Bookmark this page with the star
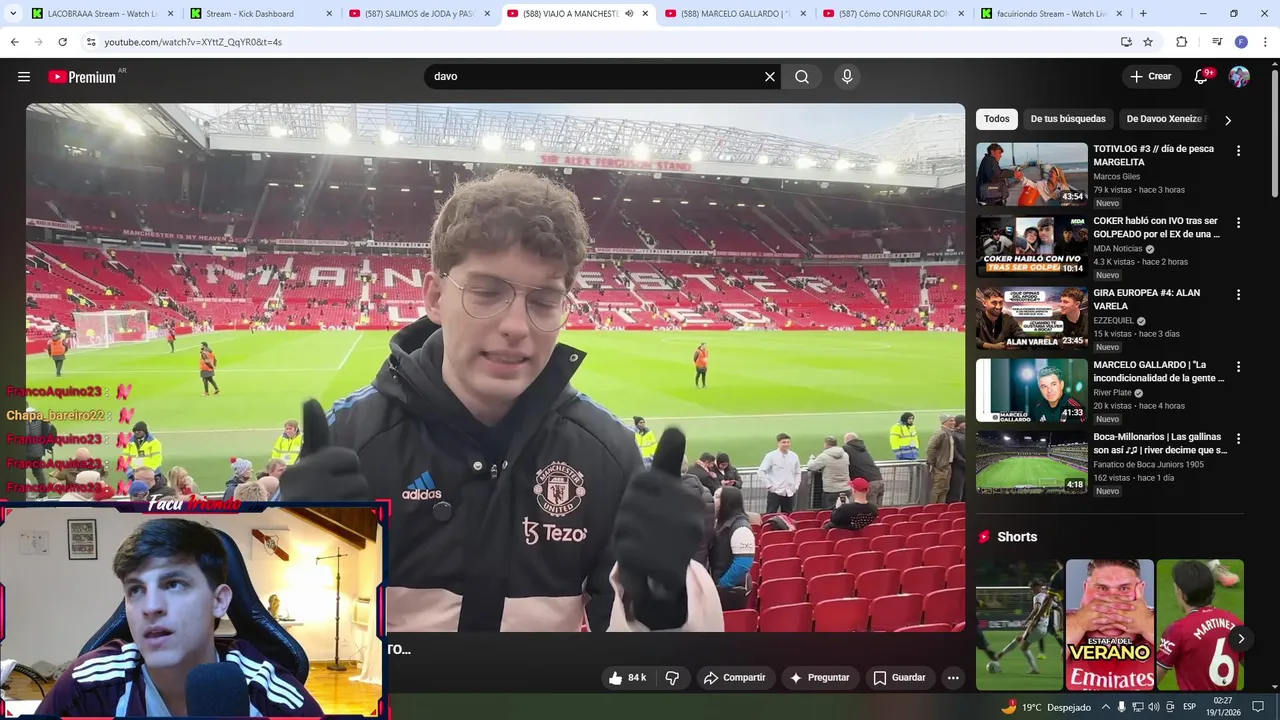The height and width of the screenshot is (720, 1280). 1148,42
